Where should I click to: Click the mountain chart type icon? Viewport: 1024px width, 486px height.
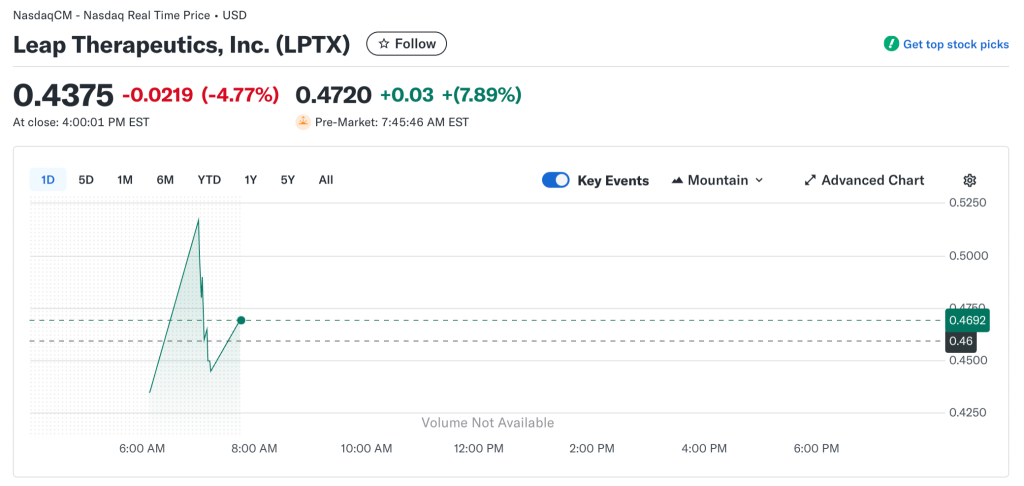677,180
